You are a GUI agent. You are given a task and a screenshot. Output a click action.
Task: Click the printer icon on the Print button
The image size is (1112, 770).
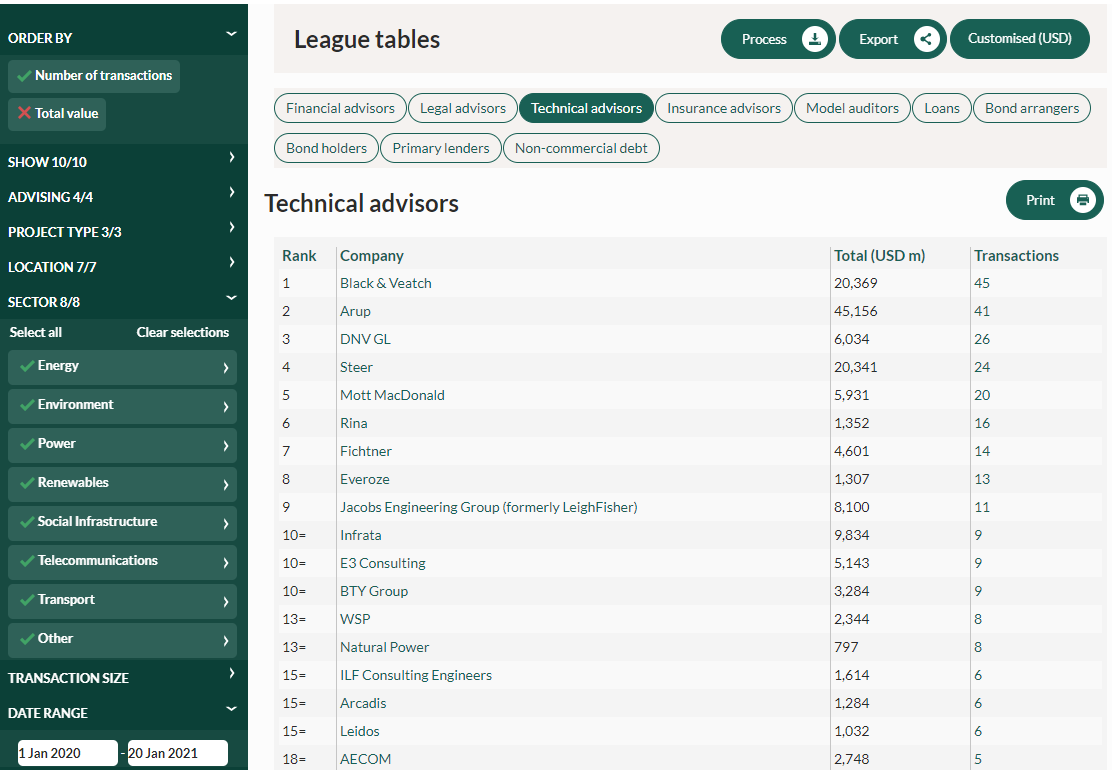pos(1083,200)
